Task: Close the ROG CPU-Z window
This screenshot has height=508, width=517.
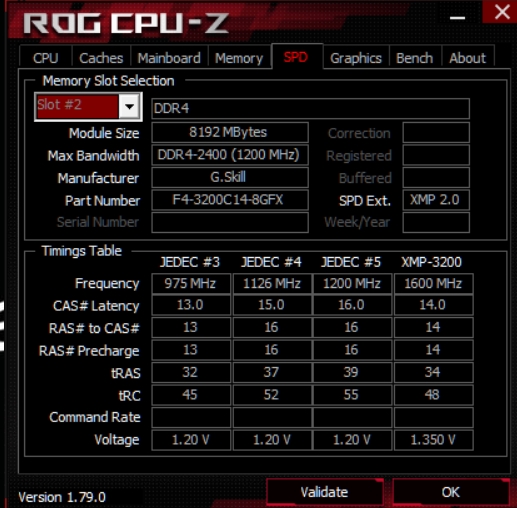Action: [502, 12]
